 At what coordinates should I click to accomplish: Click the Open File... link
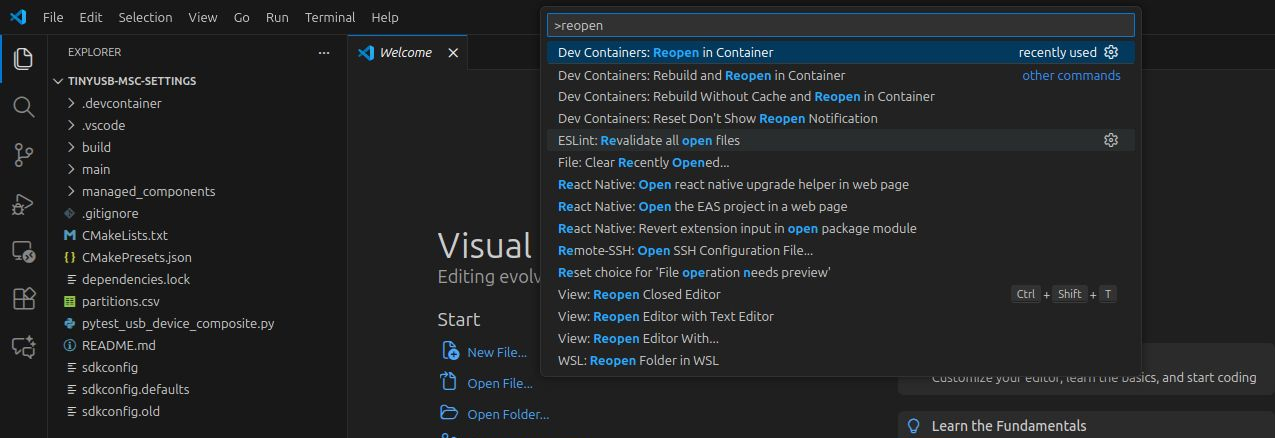pos(499,383)
